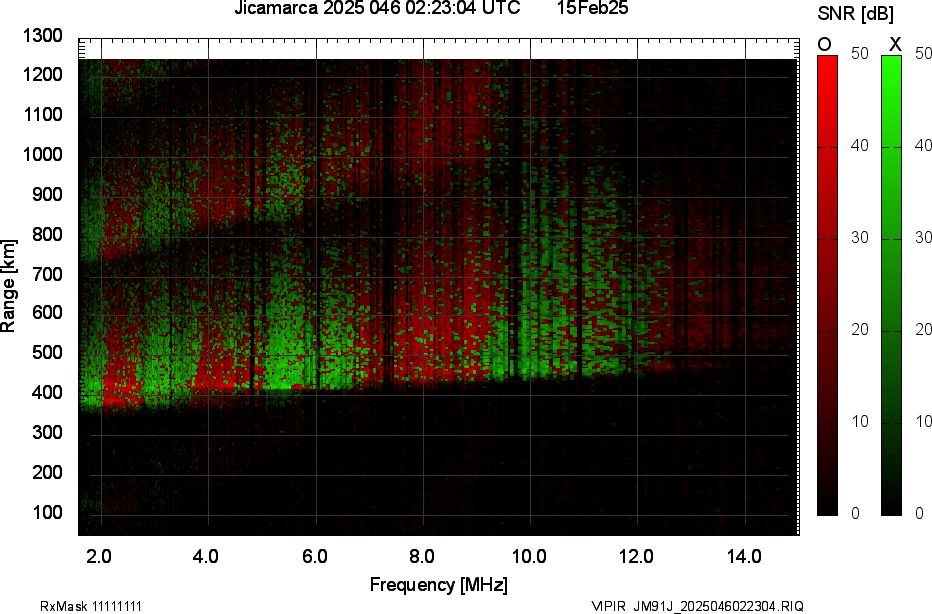
Task: Click the 1100 range tick label
Action: [x=43, y=115]
